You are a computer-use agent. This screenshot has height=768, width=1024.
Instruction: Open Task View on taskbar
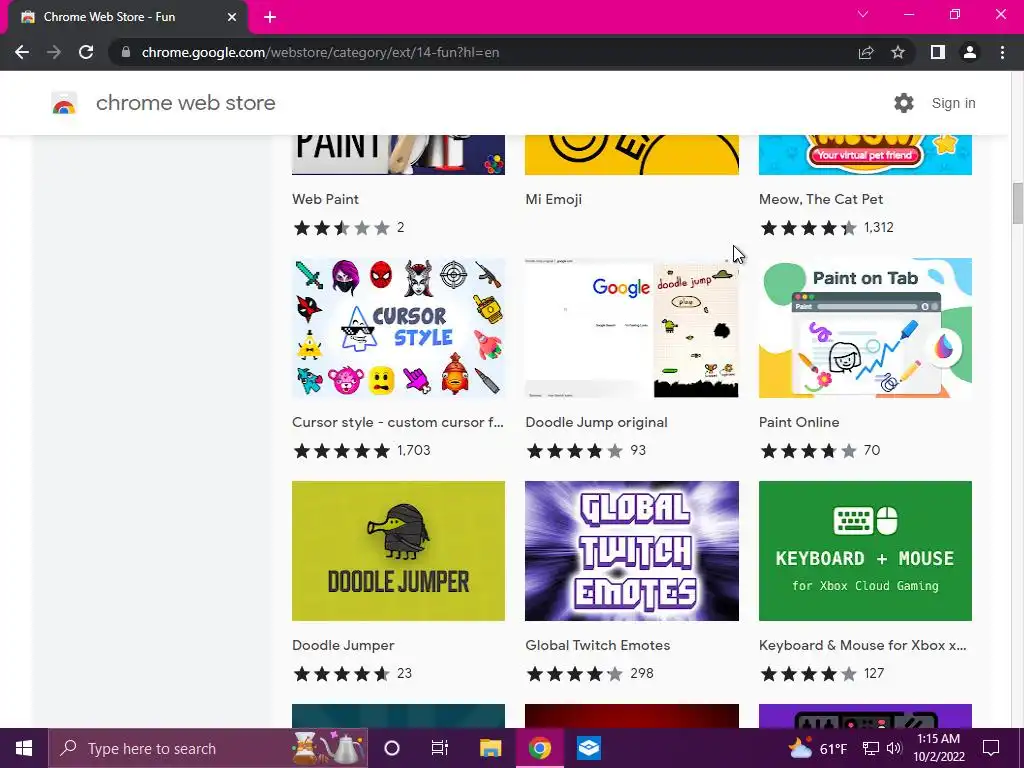point(440,748)
